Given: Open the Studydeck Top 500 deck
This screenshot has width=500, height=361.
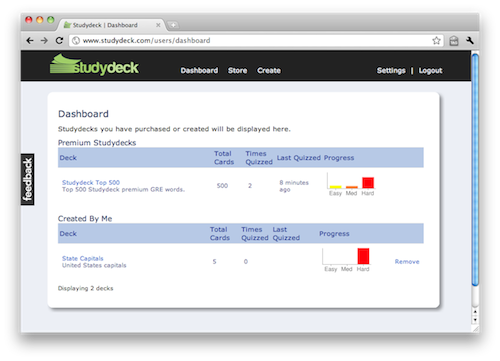Looking at the screenshot, I should (x=91, y=182).
